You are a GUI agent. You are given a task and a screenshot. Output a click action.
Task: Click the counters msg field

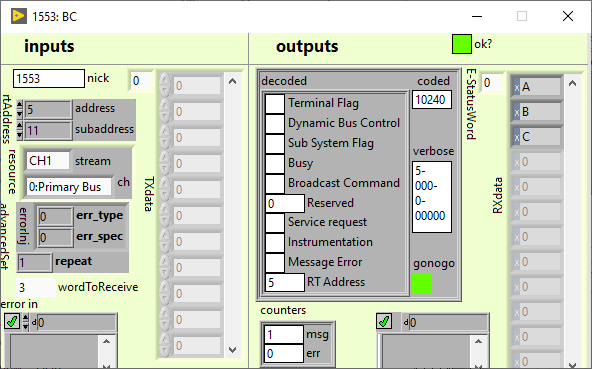tap(284, 334)
